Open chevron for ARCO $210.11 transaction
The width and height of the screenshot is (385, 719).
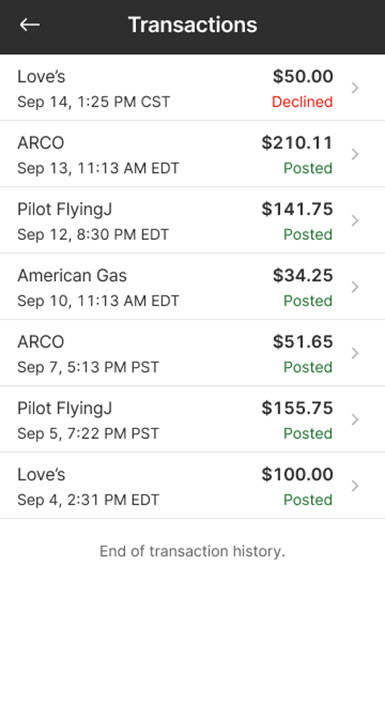355,155
